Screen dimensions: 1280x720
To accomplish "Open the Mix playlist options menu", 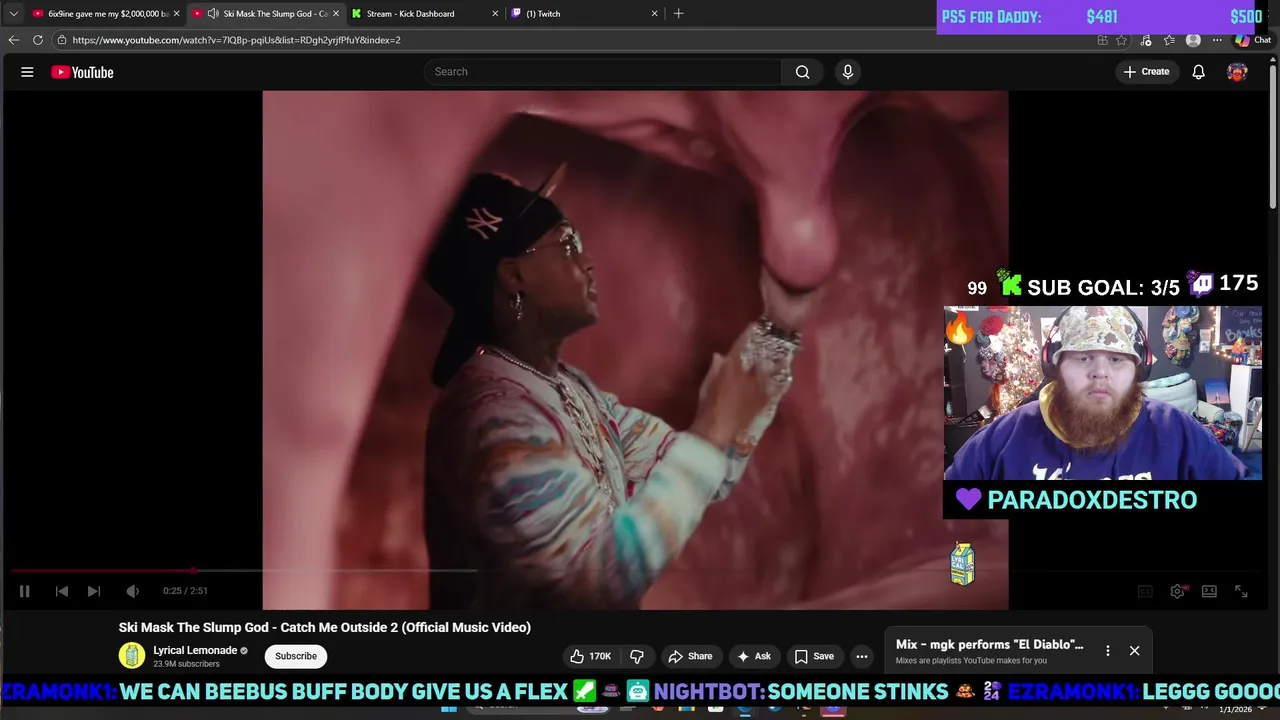I will click(x=1107, y=651).
